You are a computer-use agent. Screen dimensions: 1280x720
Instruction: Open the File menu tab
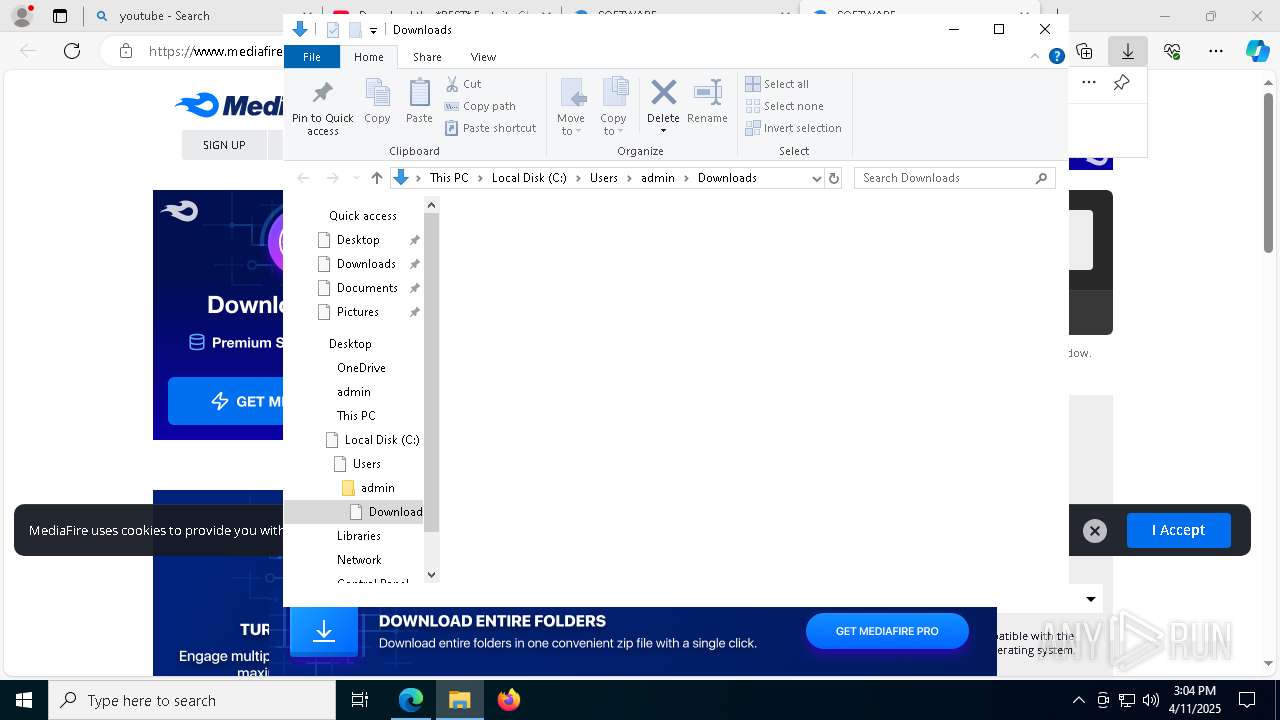pyautogui.click(x=312, y=57)
